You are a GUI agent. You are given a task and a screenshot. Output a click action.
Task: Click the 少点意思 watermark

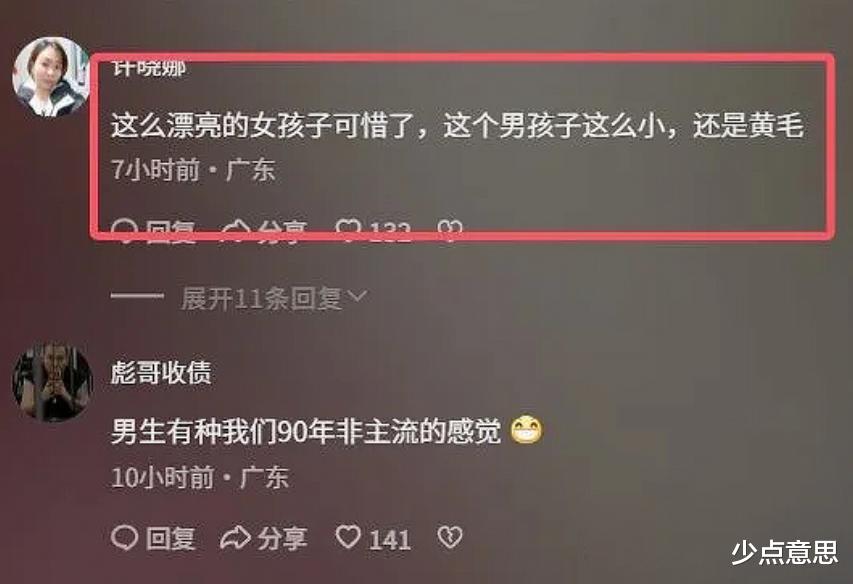pos(784,553)
